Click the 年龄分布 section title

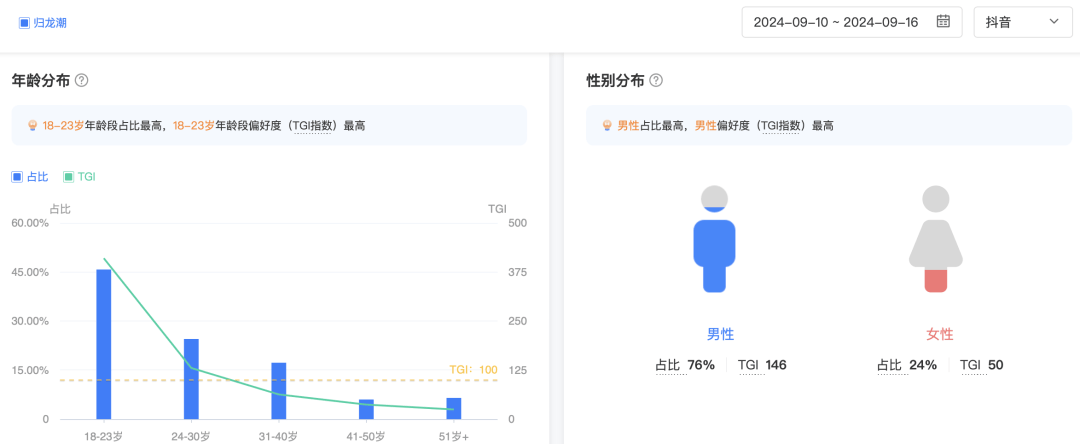click(x=41, y=81)
